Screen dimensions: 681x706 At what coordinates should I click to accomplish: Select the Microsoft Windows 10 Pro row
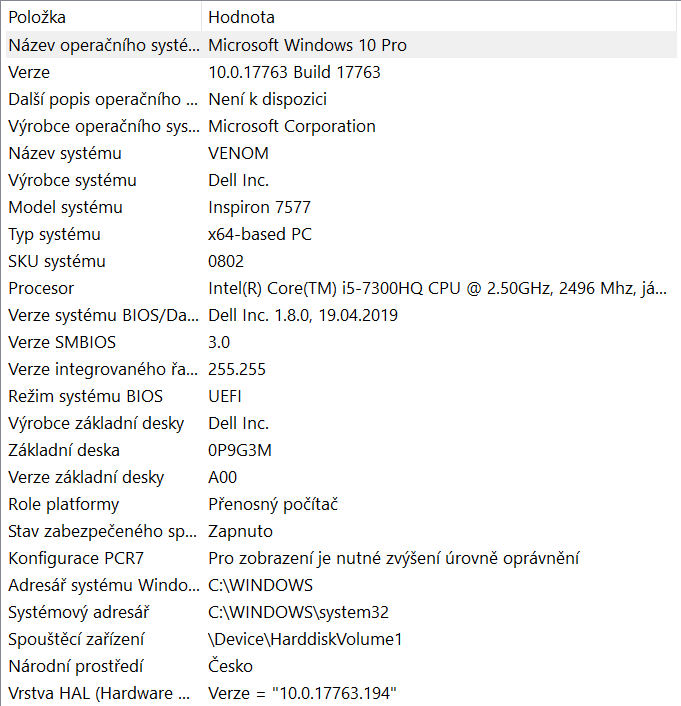click(307, 45)
